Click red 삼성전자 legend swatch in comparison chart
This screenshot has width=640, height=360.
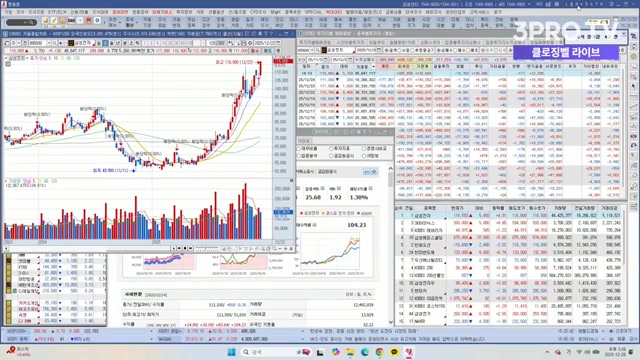click(301, 213)
